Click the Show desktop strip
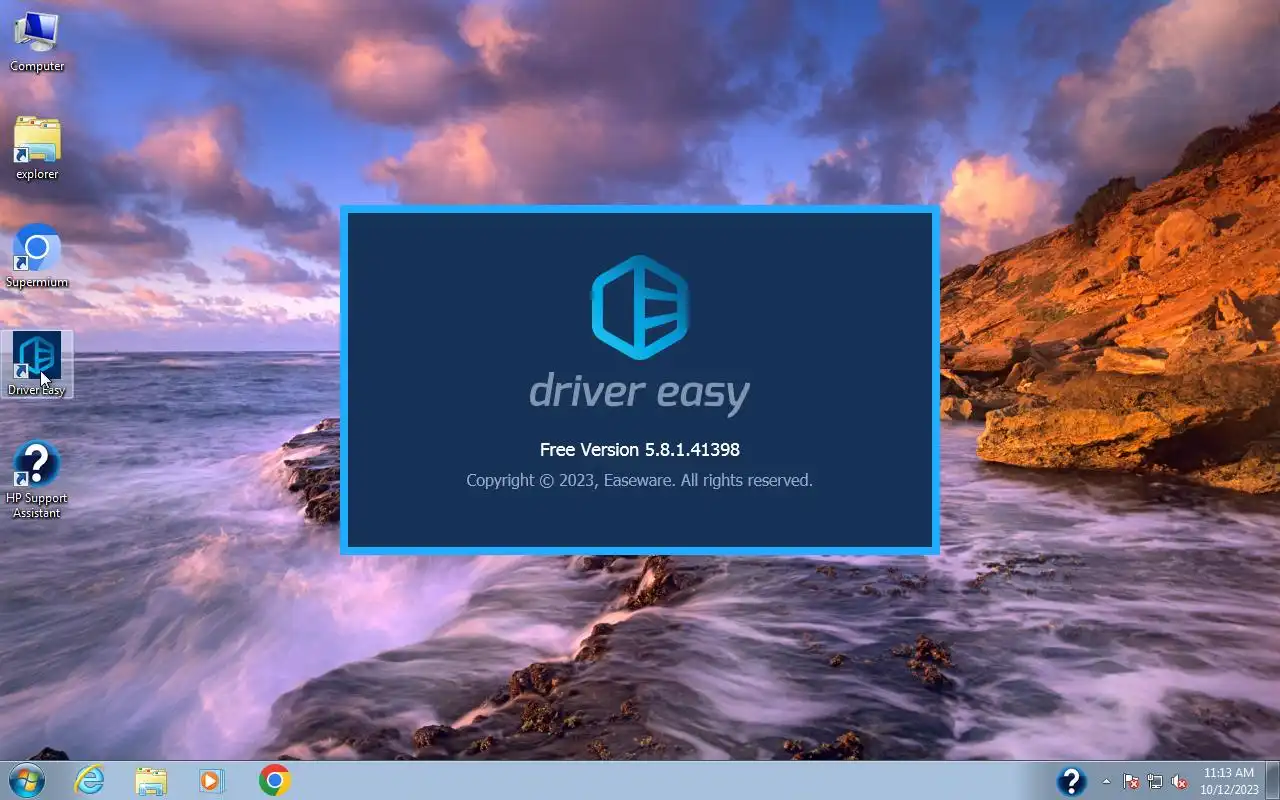Image resolution: width=1280 pixels, height=800 pixels. 1272,781
